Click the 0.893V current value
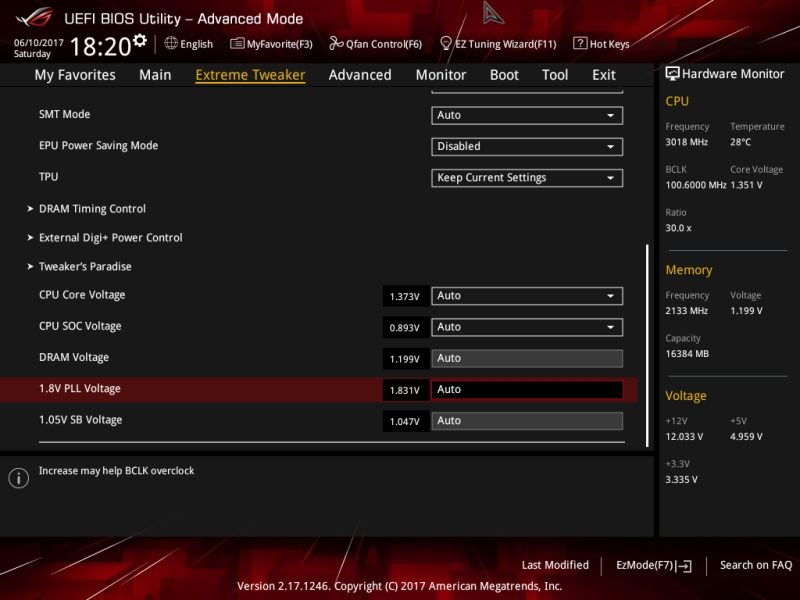Screen dimensions: 800x600 click(x=405, y=328)
